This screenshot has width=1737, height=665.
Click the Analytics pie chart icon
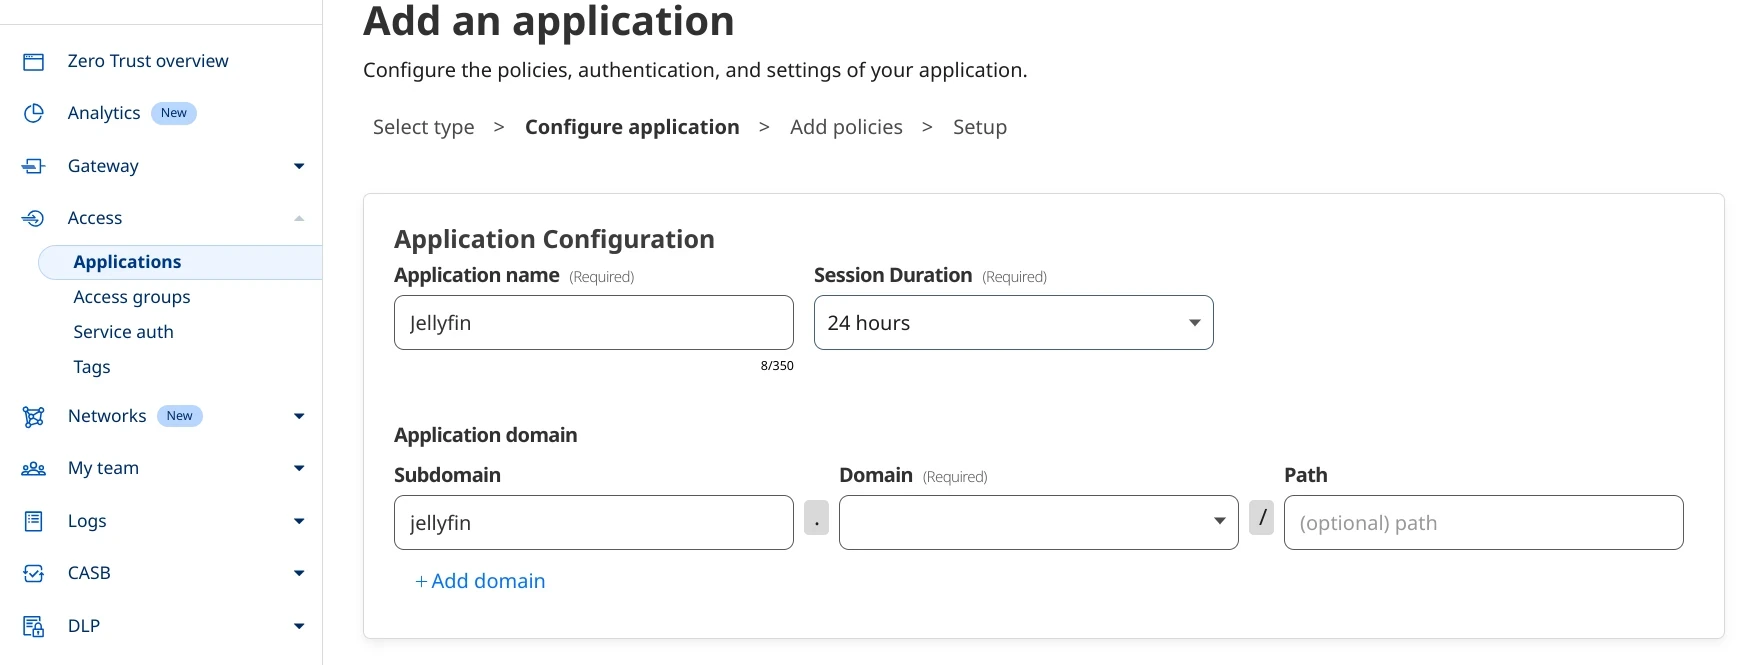click(33, 113)
